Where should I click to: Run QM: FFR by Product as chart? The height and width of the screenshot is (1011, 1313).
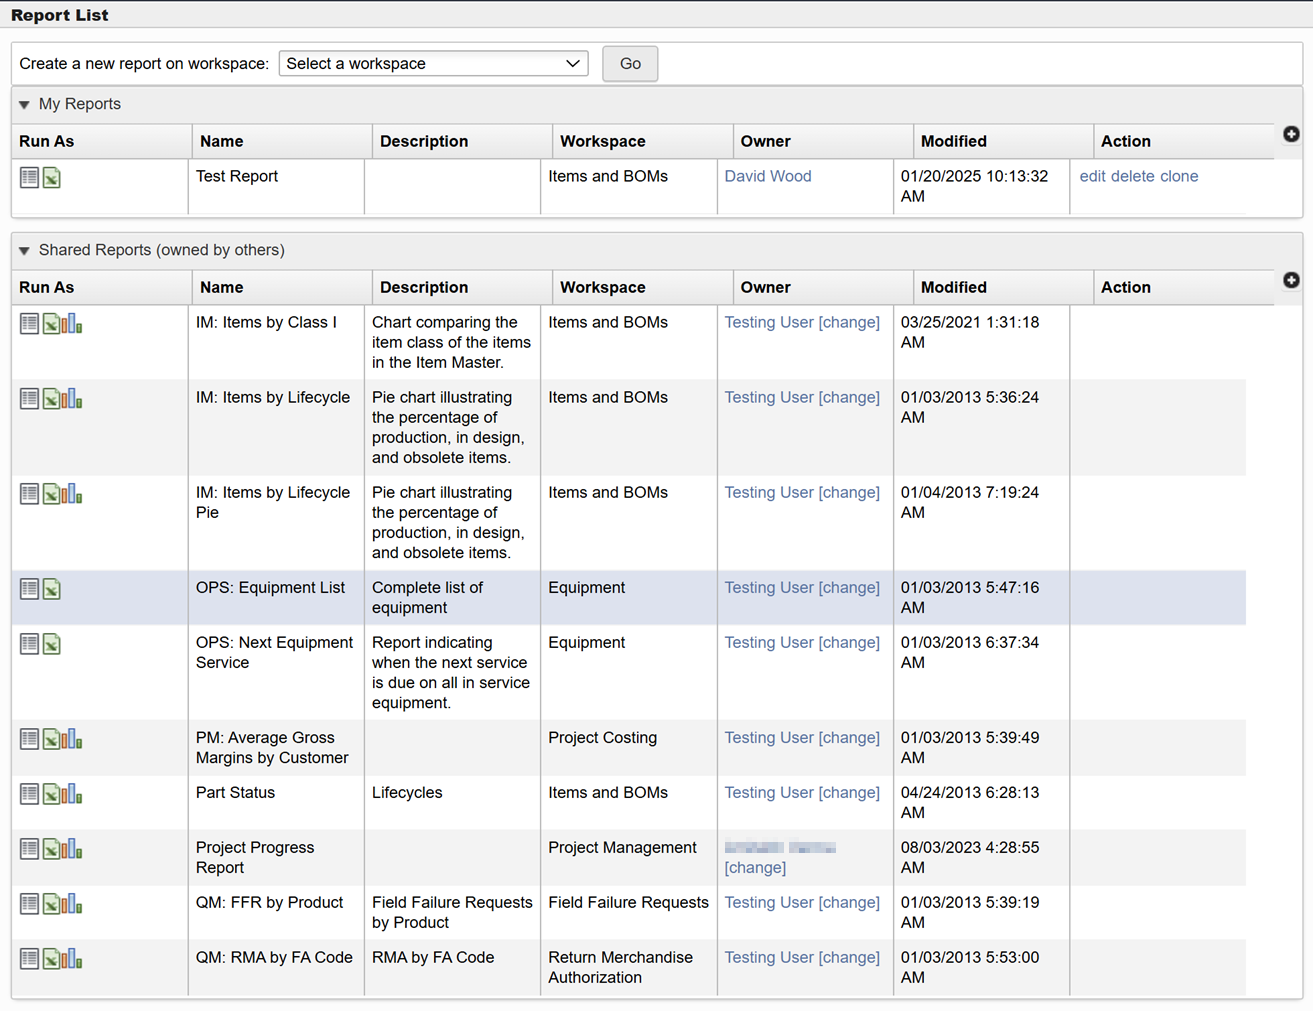coord(73,904)
